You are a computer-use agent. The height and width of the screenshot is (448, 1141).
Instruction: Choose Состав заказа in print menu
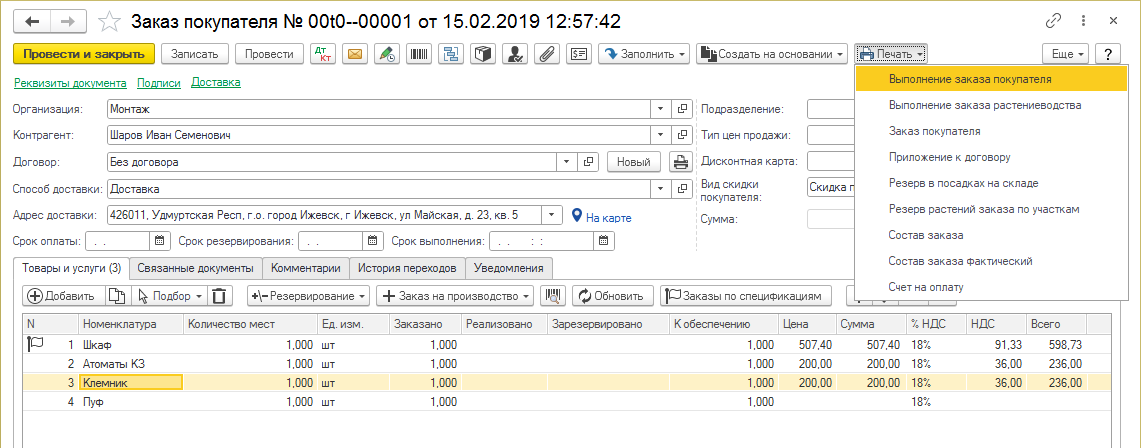[x=925, y=235]
